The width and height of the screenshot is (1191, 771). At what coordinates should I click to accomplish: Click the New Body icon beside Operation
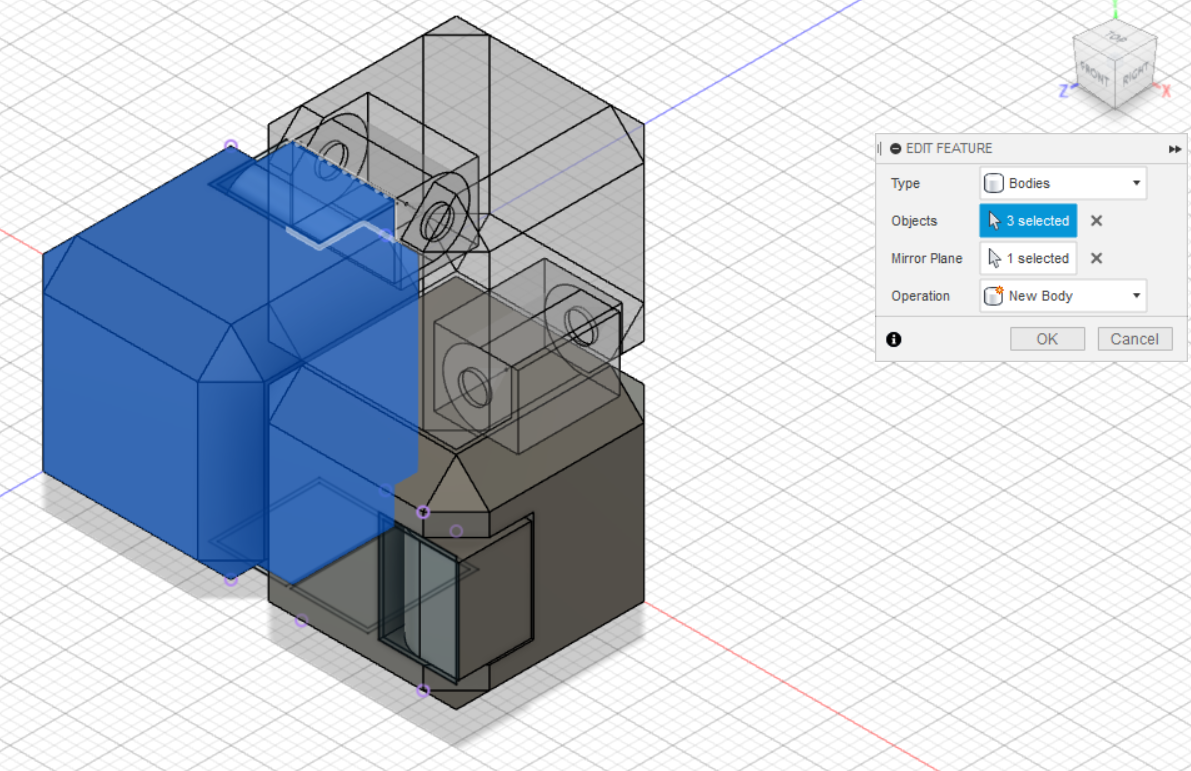tap(994, 295)
